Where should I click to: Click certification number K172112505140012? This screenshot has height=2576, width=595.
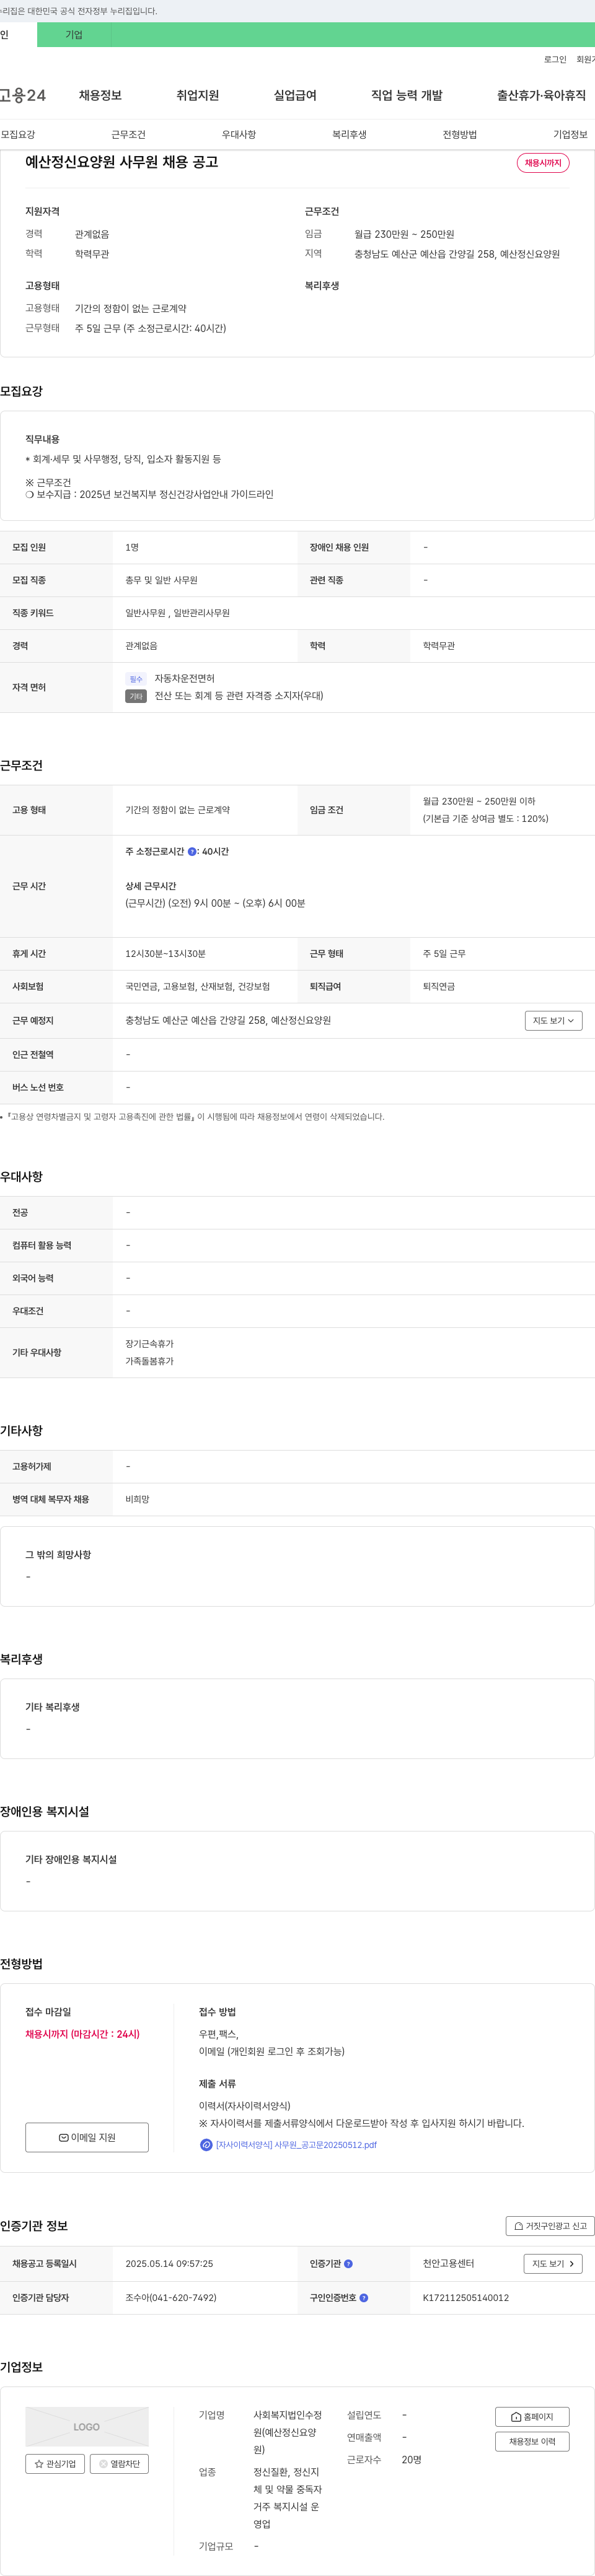[466, 2298]
